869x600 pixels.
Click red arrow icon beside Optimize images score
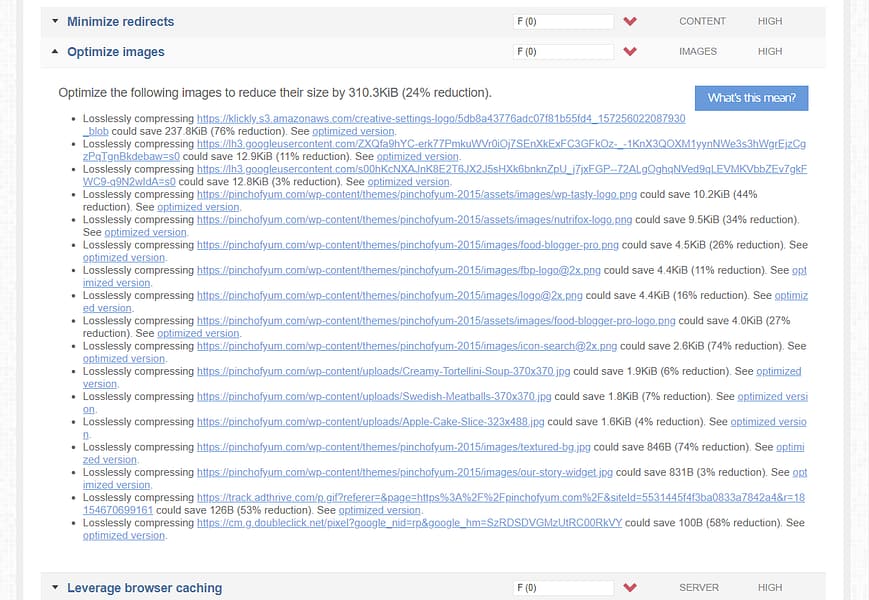click(x=630, y=51)
